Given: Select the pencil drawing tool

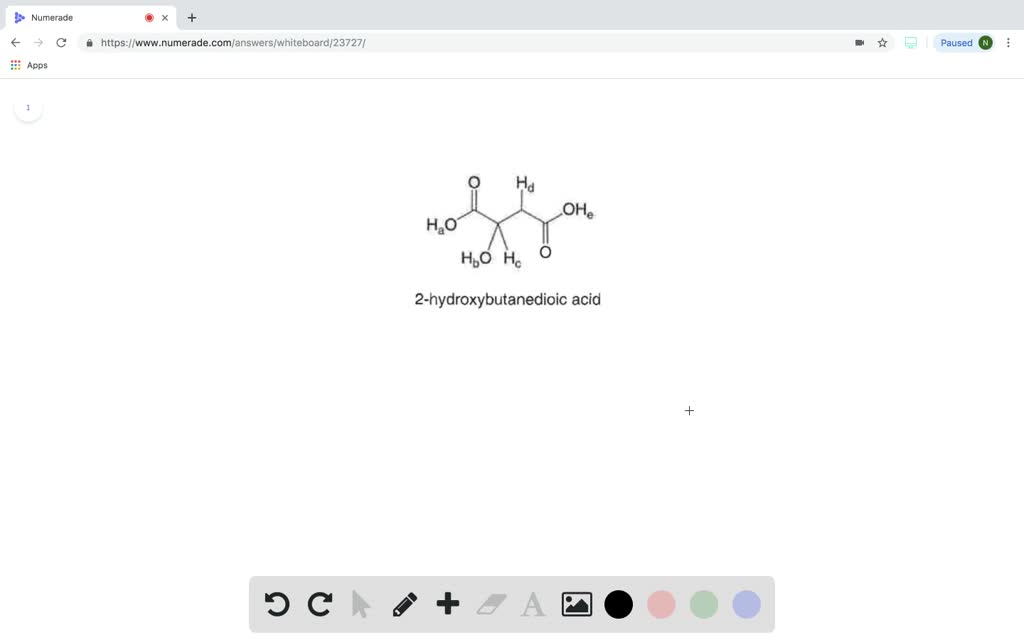Looking at the screenshot, I should point(404,604).
